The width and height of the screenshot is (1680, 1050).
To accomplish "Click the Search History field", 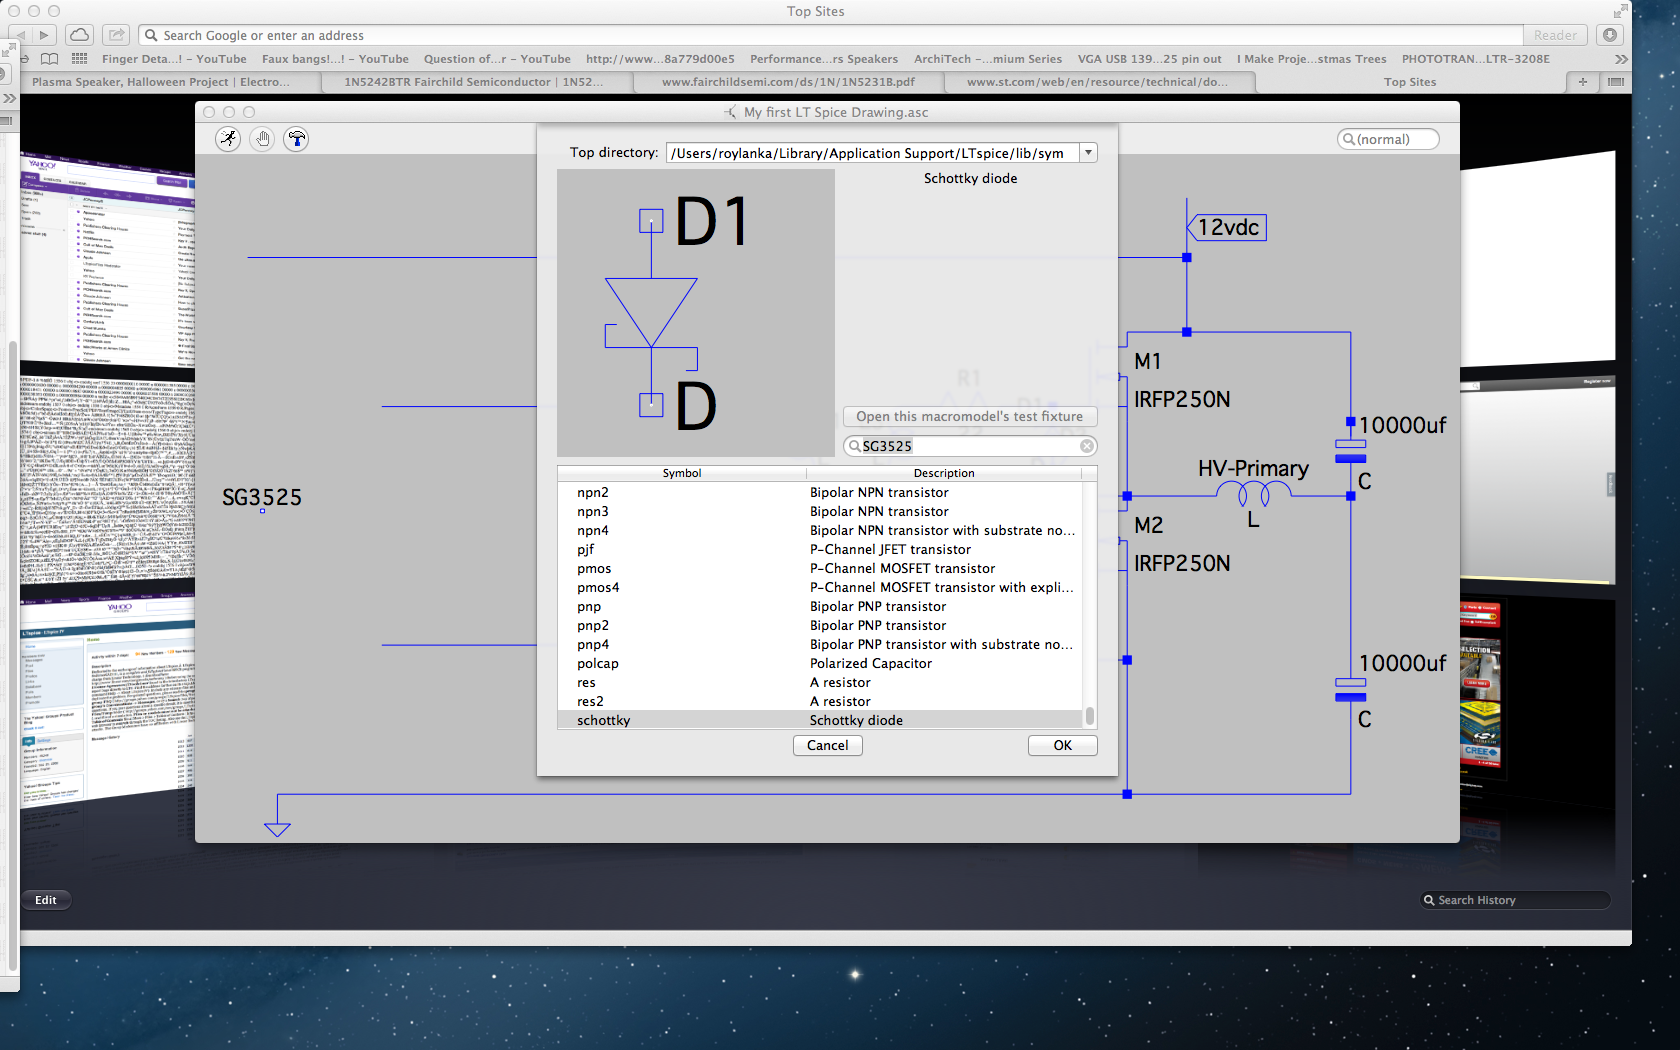I will pos(1515,900).
